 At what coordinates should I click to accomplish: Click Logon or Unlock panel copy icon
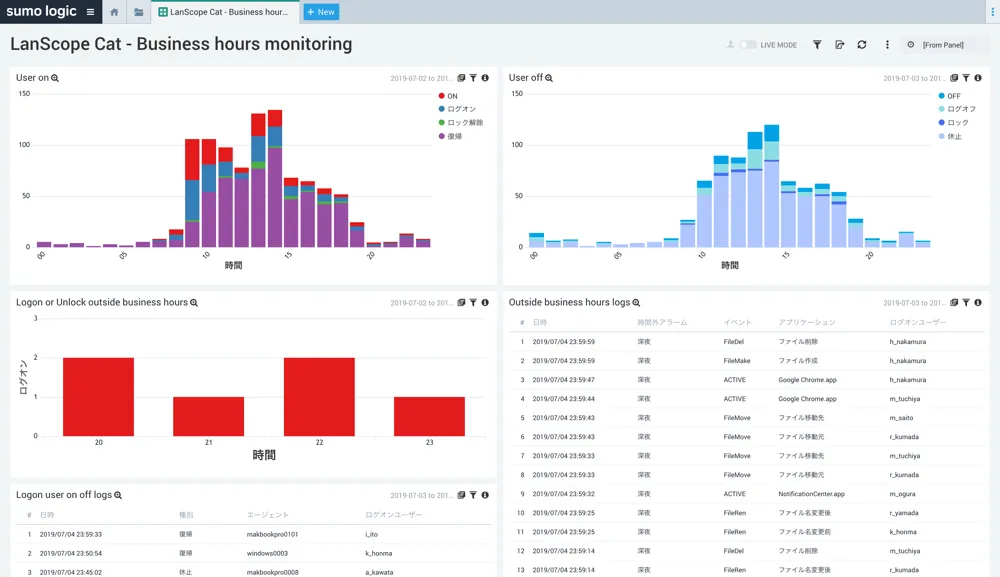461,303
